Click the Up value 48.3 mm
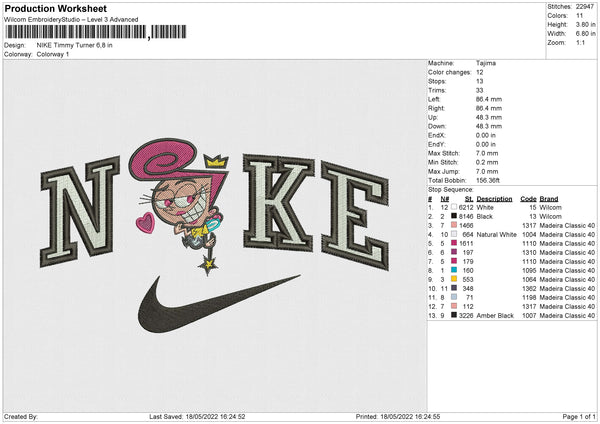 click(x=489, y=117)
